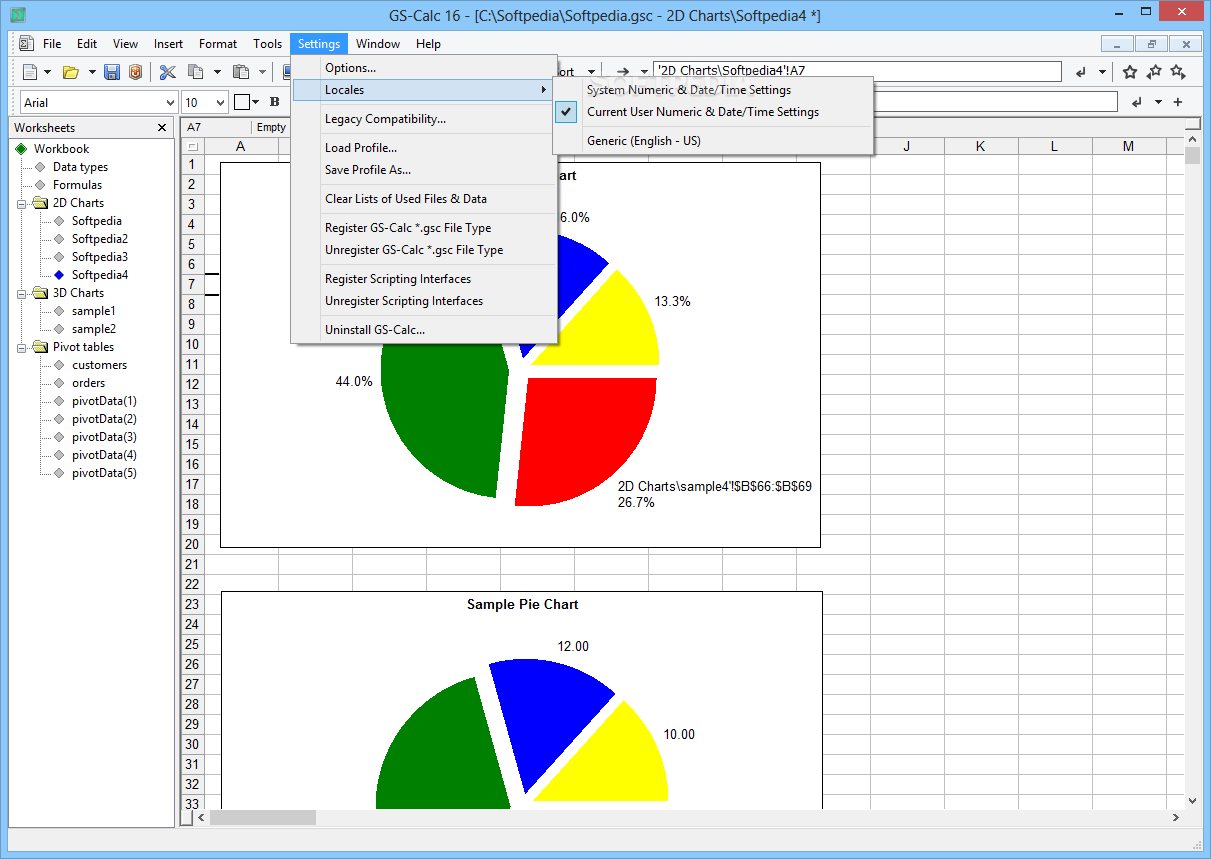This screenshot has width=1211, height=859.
Task: Expand the Locales submenu
Action: point(423,90)
